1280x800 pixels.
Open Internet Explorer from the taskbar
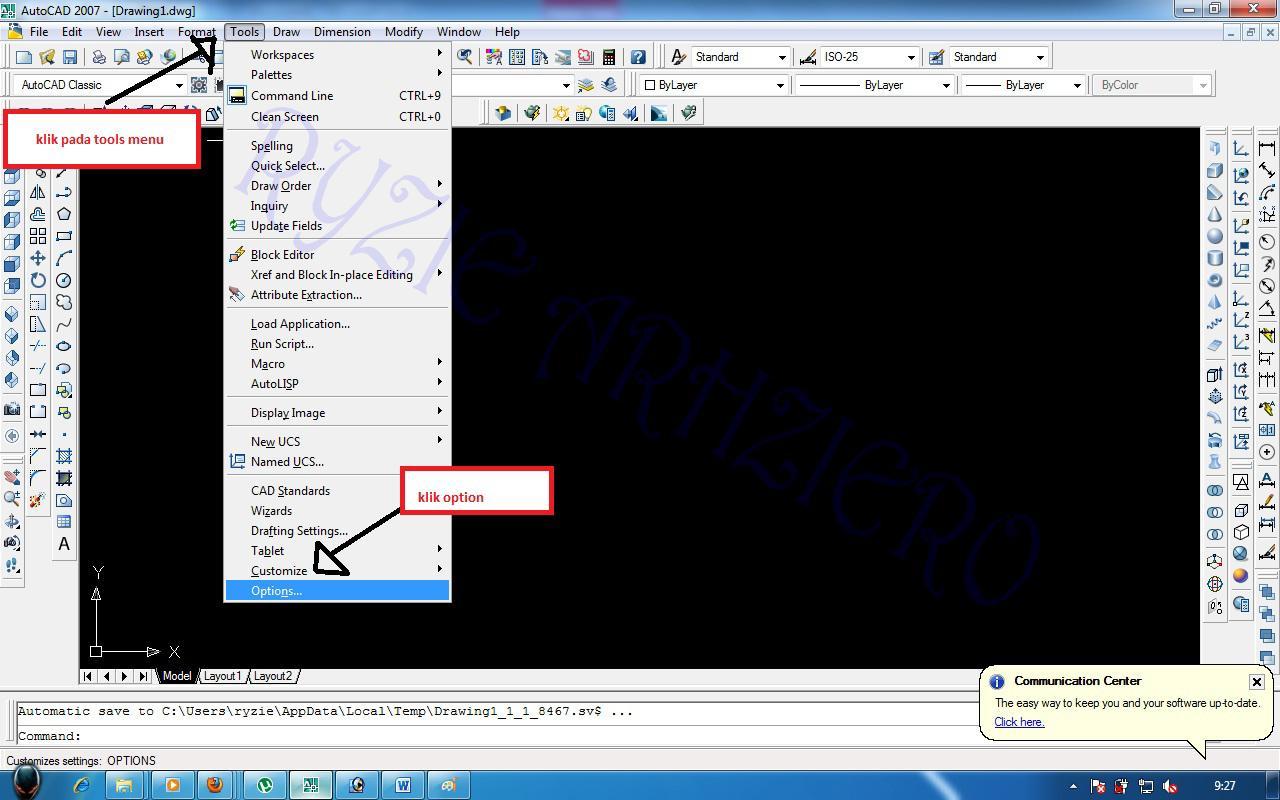pos(81,785)
